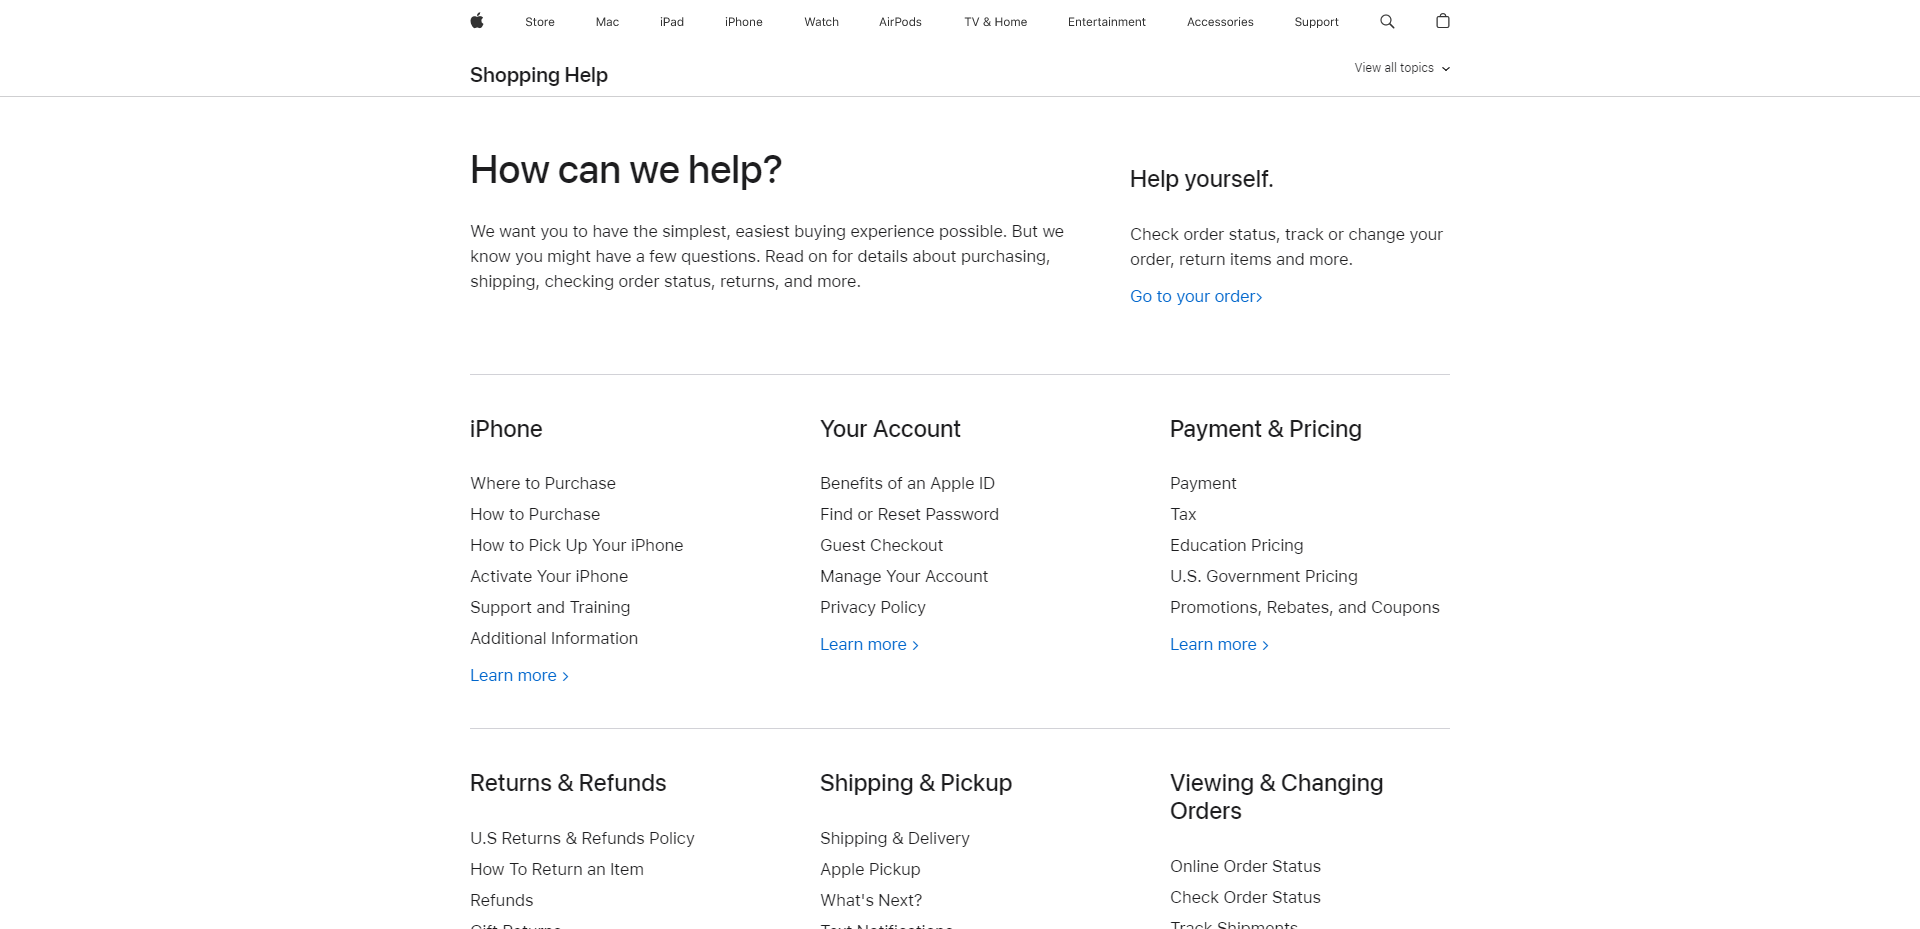Click the chevron next to Go to your order
The image size is (1920, 929).
[1259, 296]
